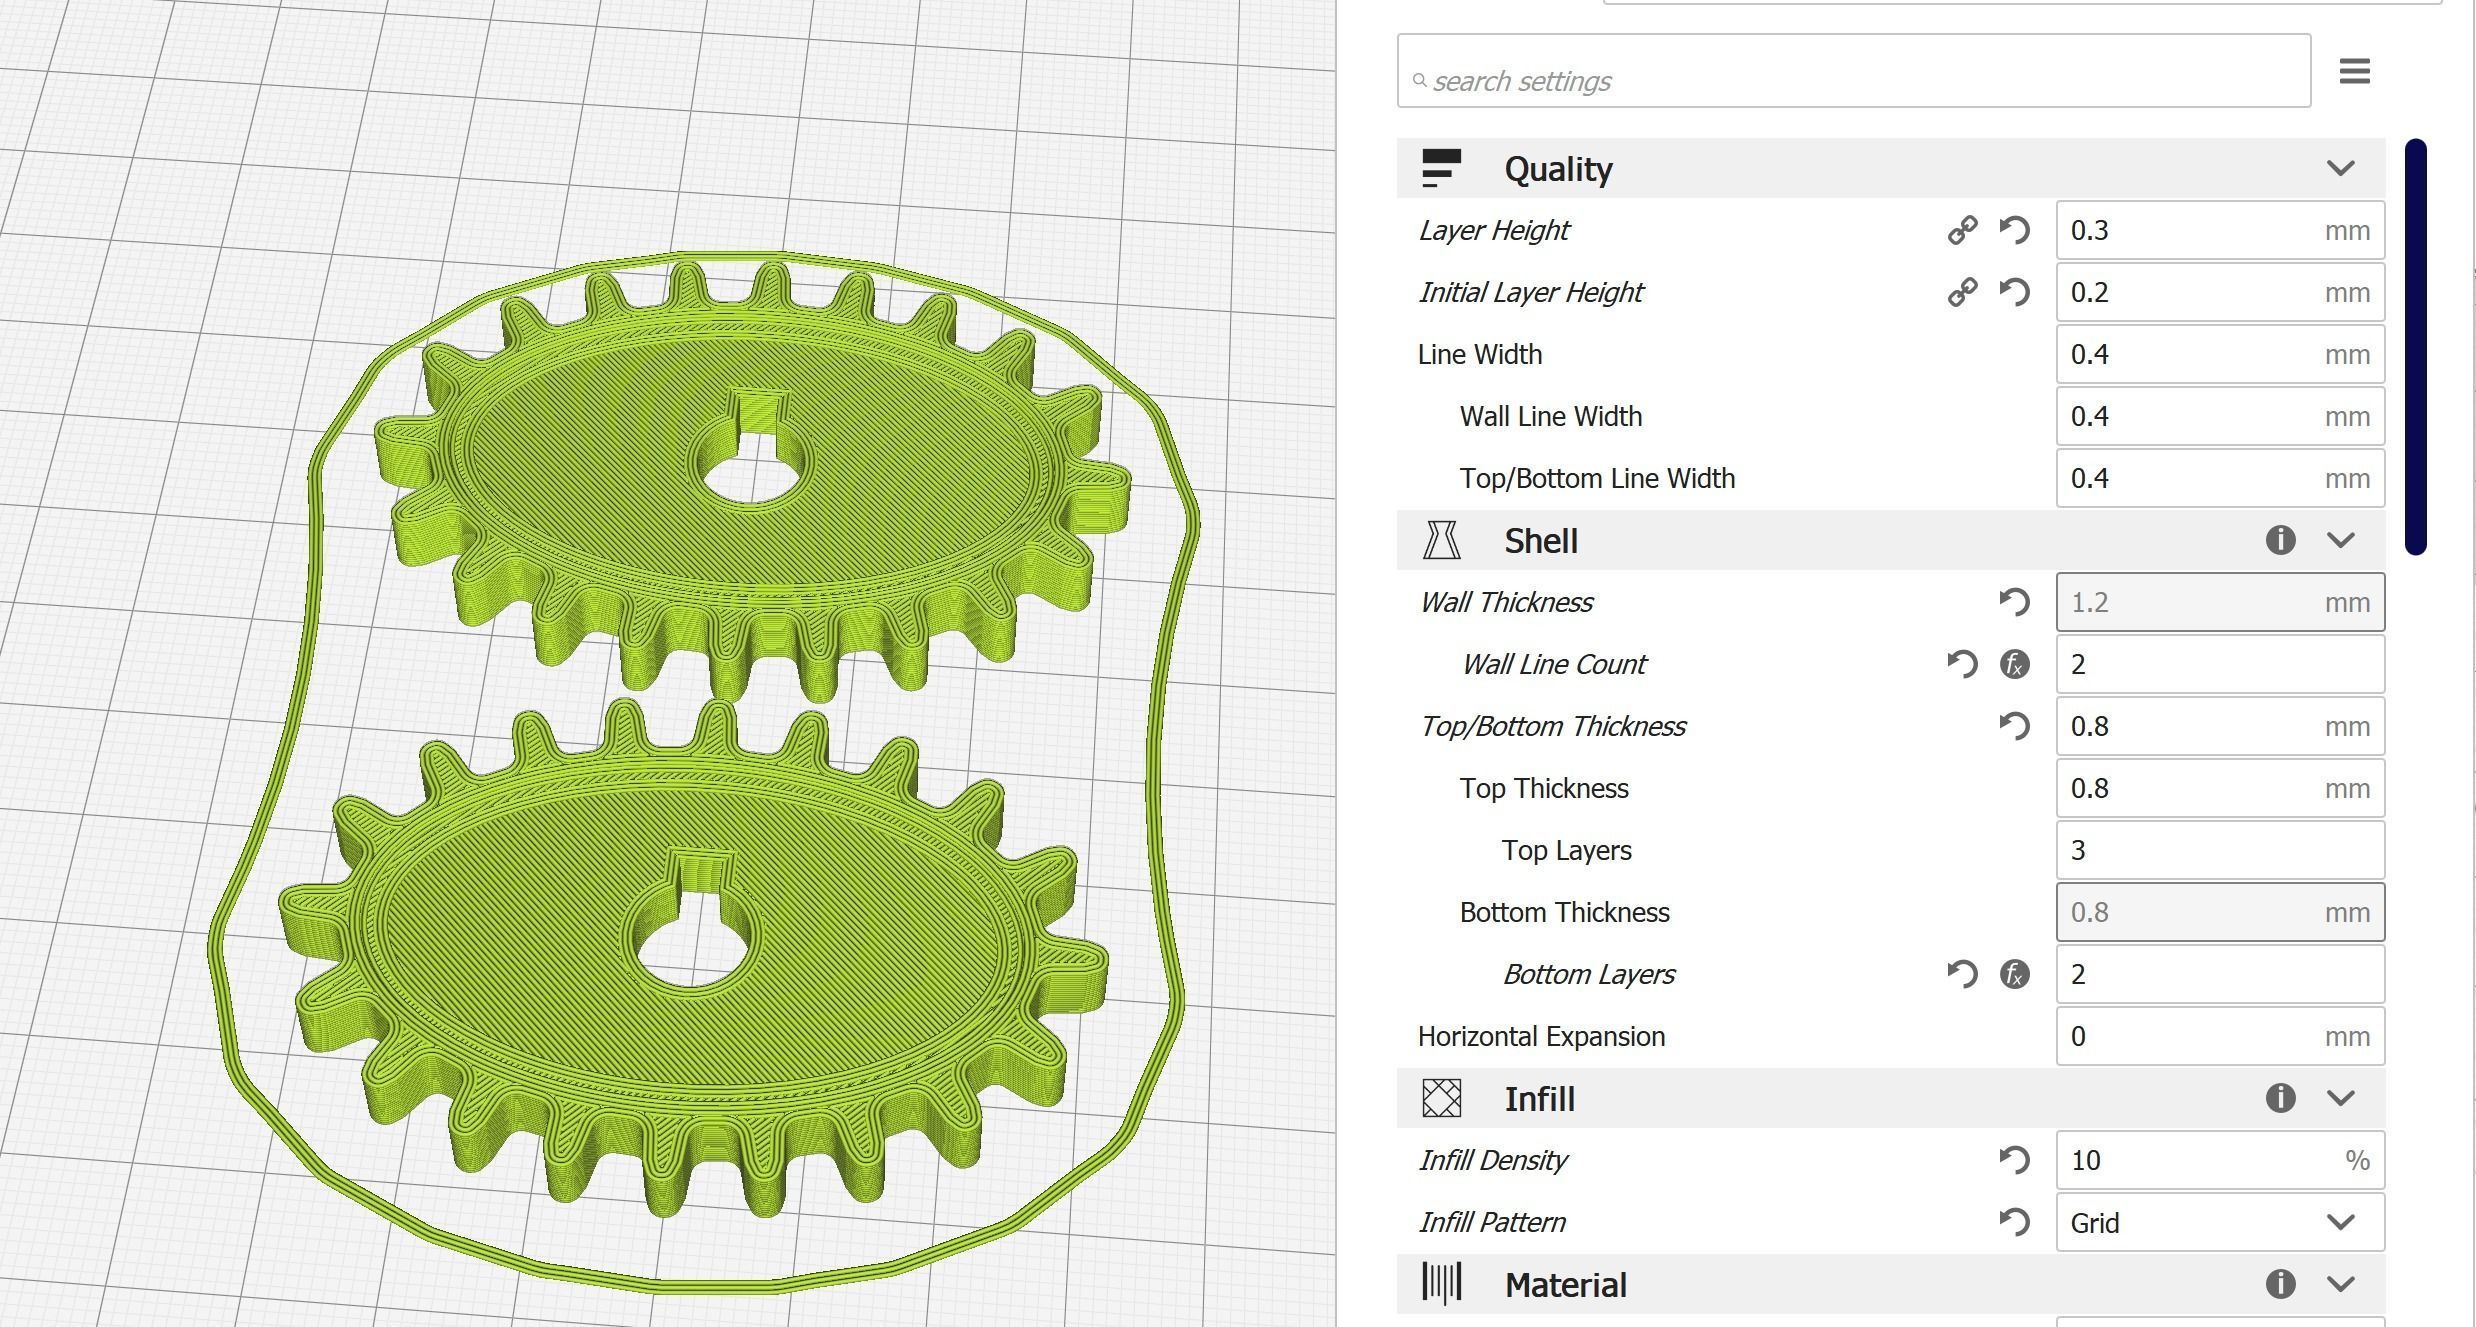Click the search magnifier icon
2476x1327 pixels.
pyautogui.click(x=1419, y=80)
